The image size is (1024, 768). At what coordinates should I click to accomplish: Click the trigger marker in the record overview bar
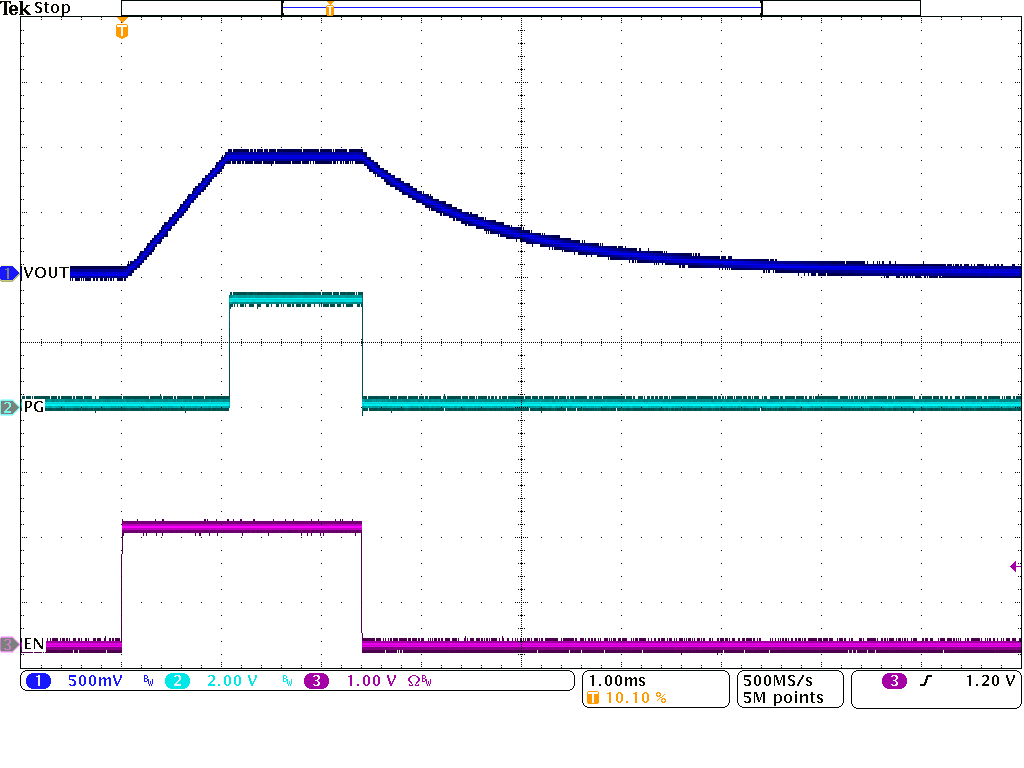point(330,9)
